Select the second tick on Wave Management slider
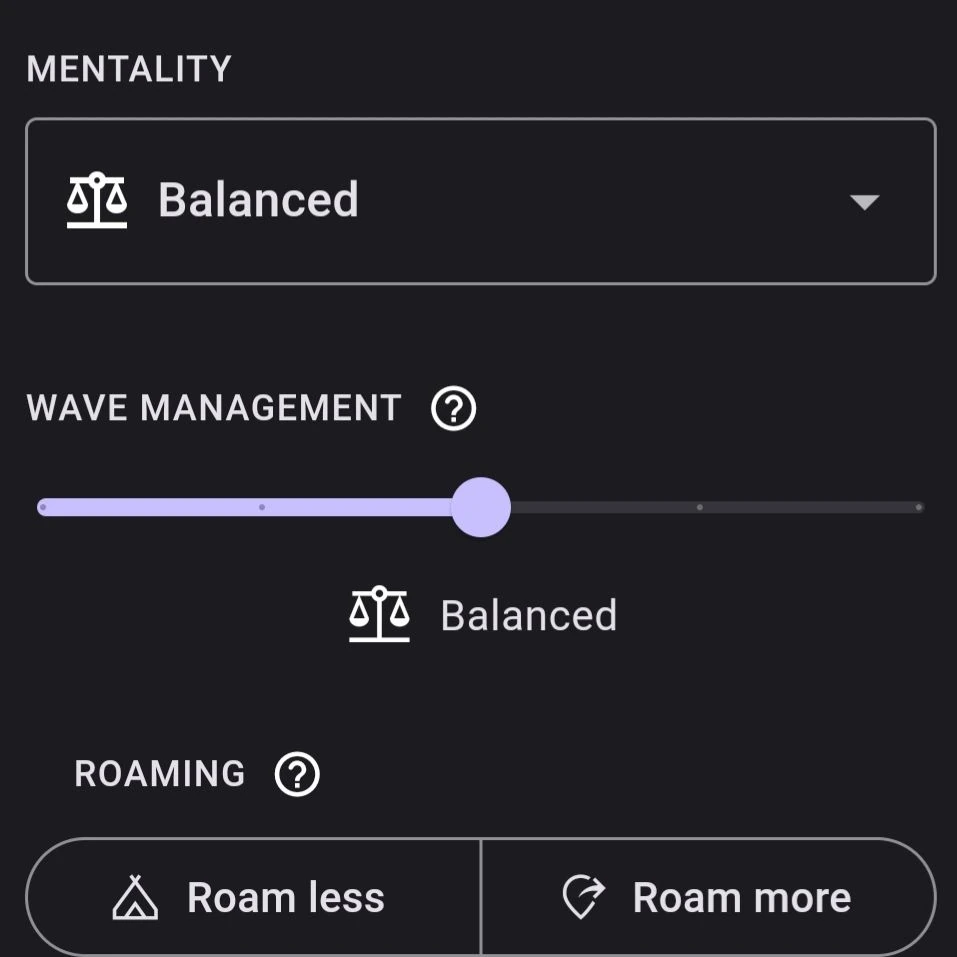Image resolution: width=957 pixels, height=957 pixels. click(x=262, y=507)
